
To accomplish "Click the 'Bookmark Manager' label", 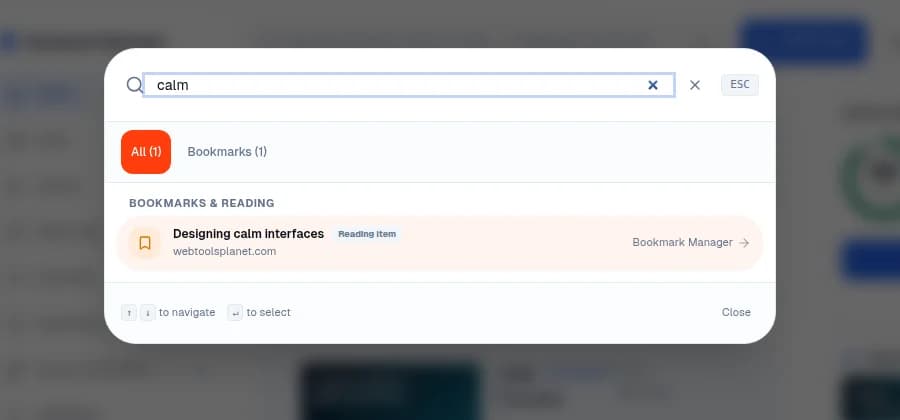I will click(682, 242).
